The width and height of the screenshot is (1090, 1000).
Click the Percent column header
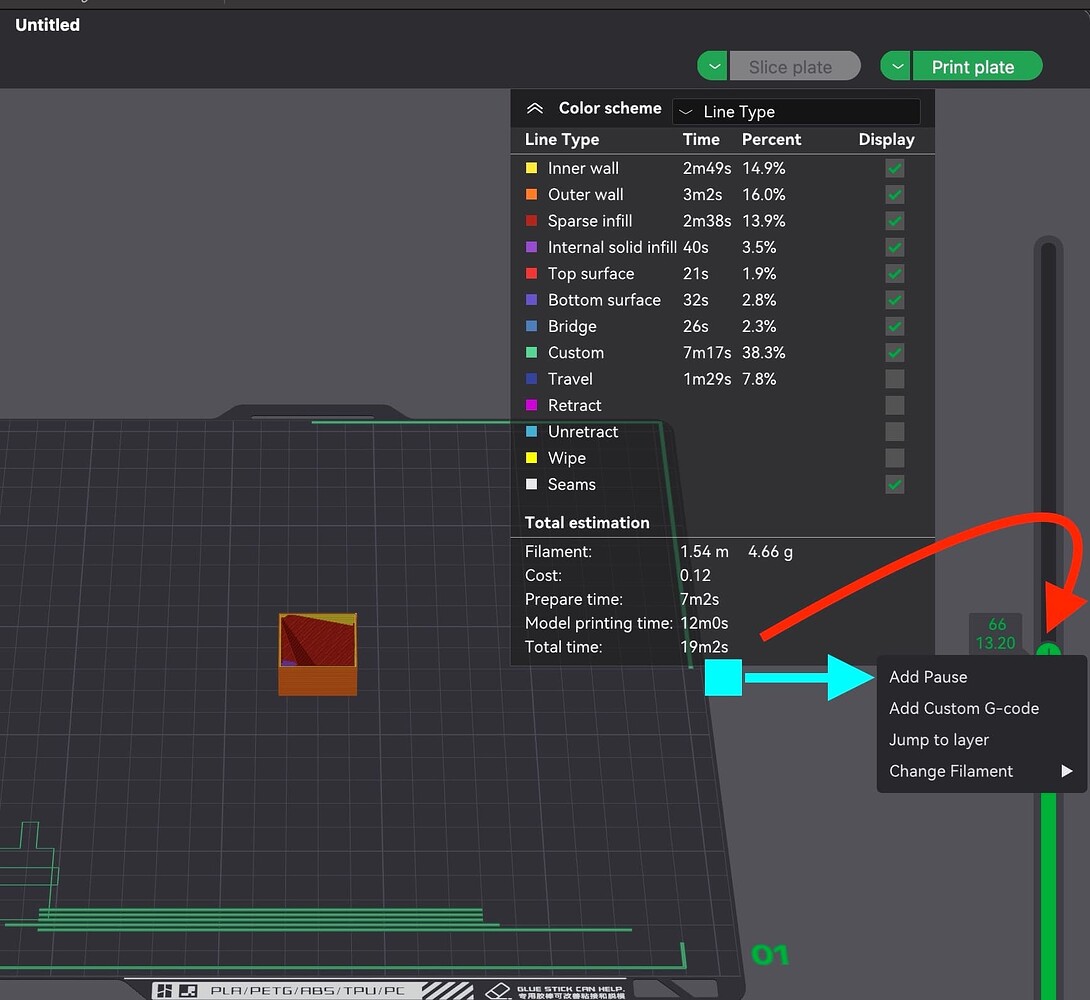coord(771,140)
